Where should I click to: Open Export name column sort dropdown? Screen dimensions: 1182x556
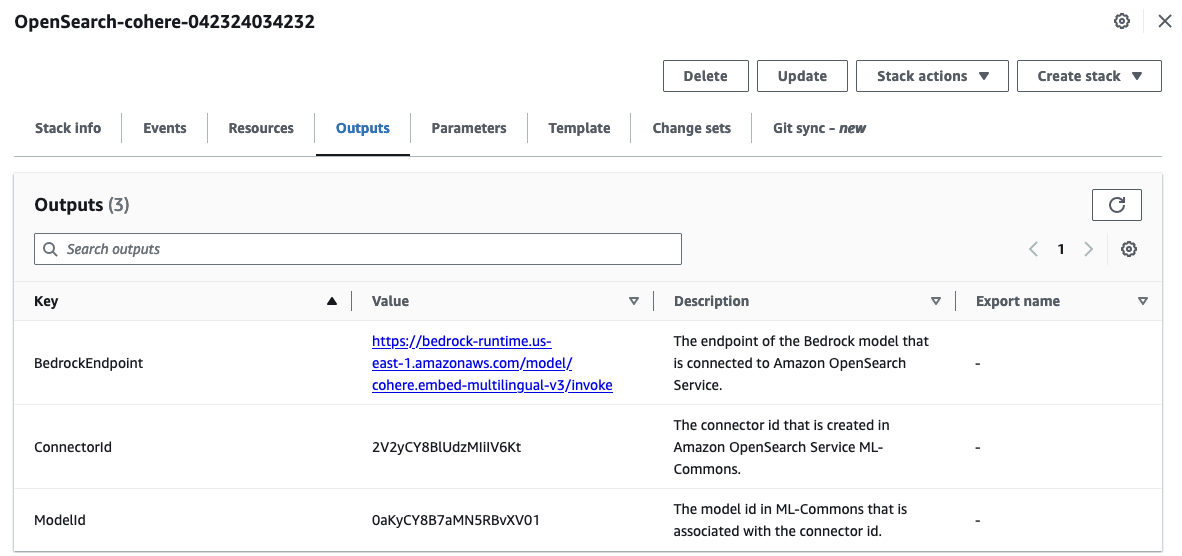(1142, 301)
